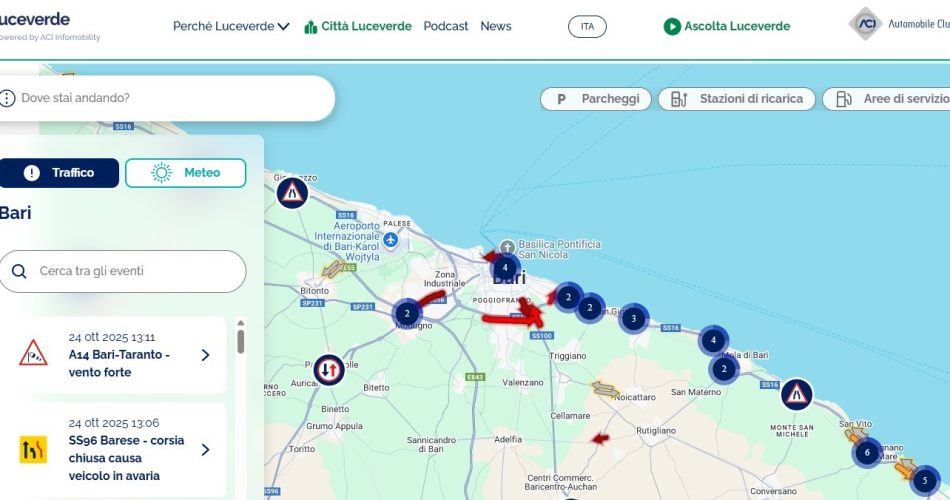Open the cluster of 4 near Mola di Bari

(x=713, y=340)
